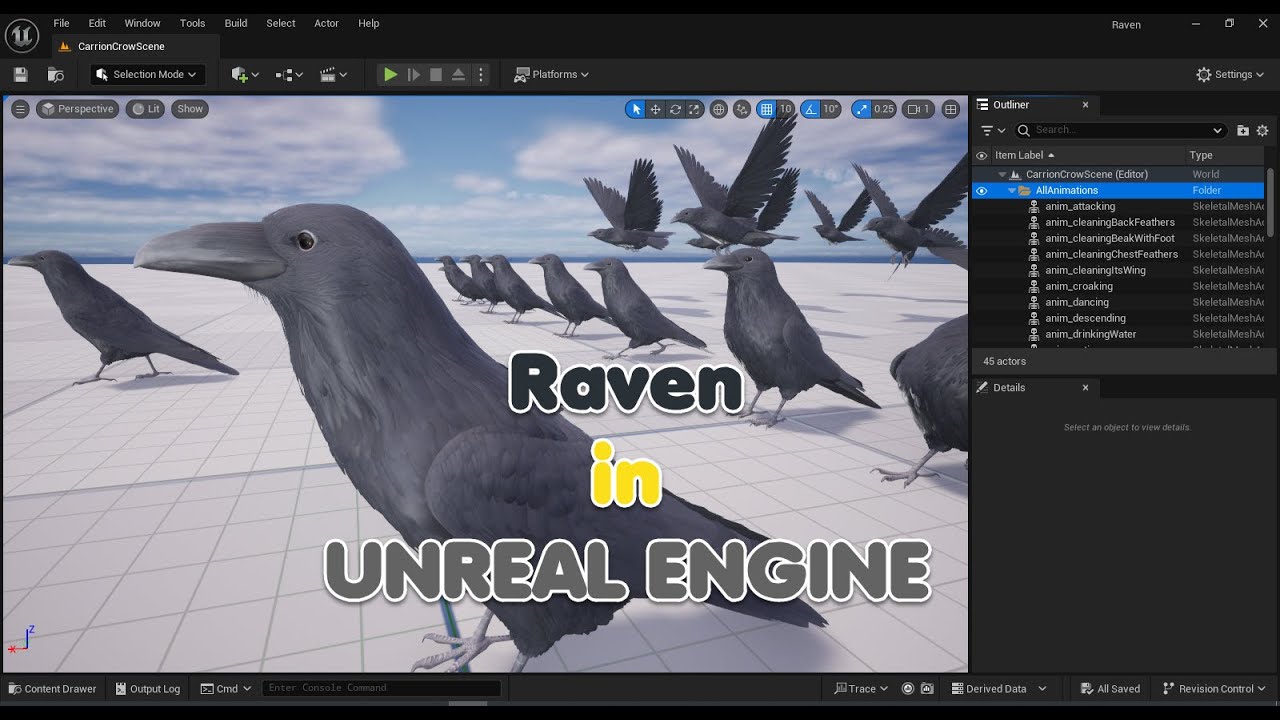Click the Lit view mode button
The image size is (1280, 720).
pos(145,109)
